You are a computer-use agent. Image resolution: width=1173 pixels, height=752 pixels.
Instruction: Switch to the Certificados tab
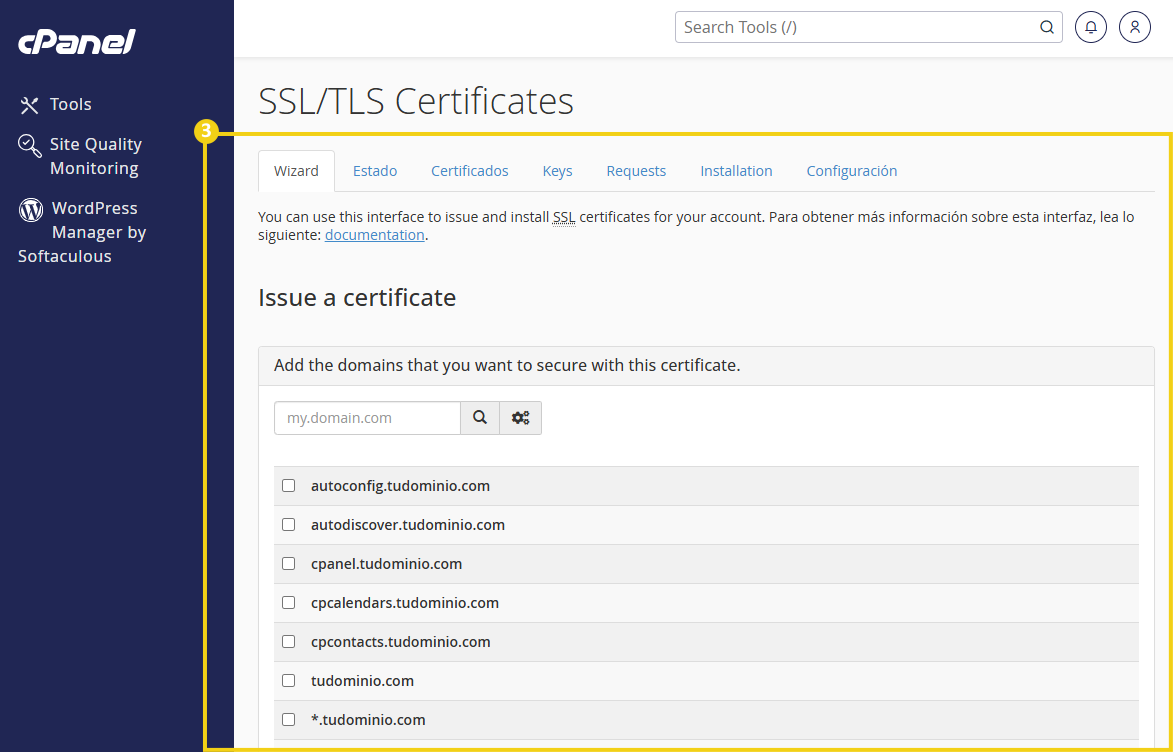(x=470, y=171)
